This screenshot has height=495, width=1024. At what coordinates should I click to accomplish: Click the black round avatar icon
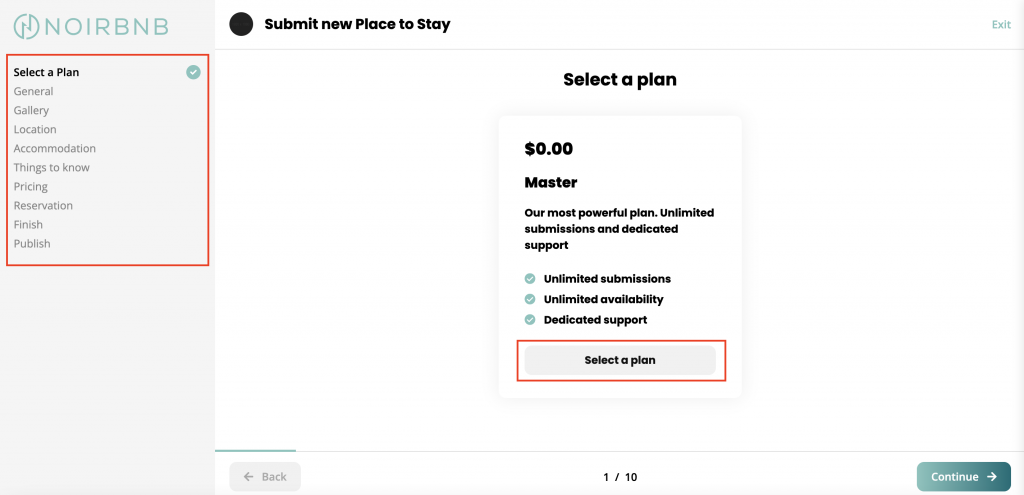pos(241,25)
